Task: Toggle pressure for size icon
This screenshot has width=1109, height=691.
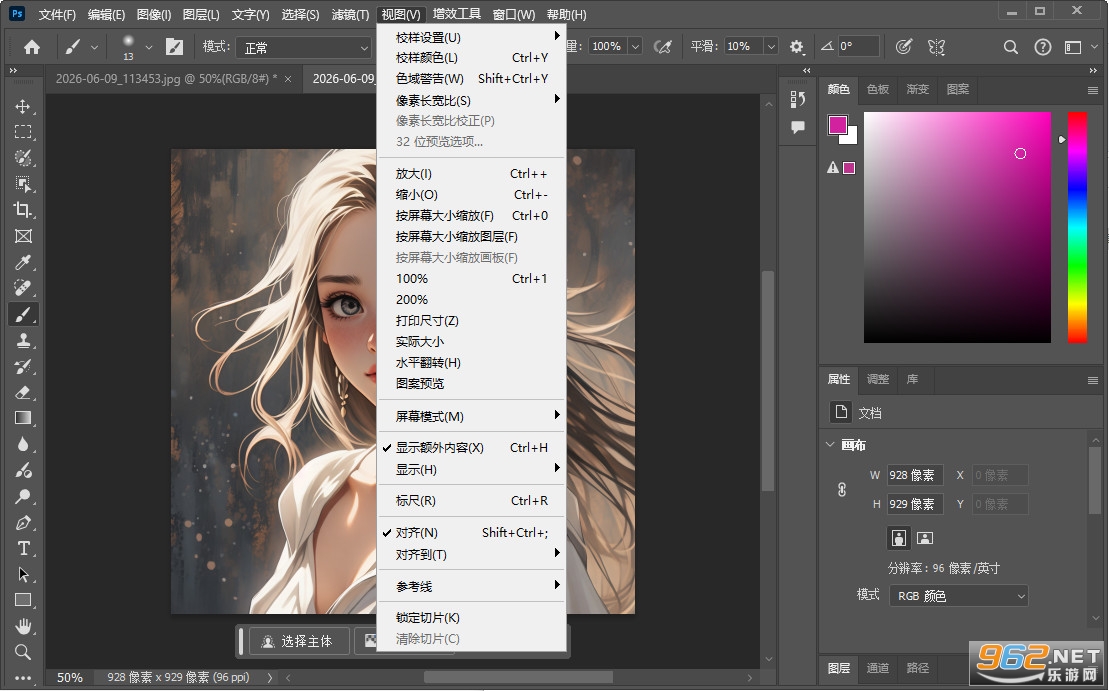Action: tap(903, 47)
